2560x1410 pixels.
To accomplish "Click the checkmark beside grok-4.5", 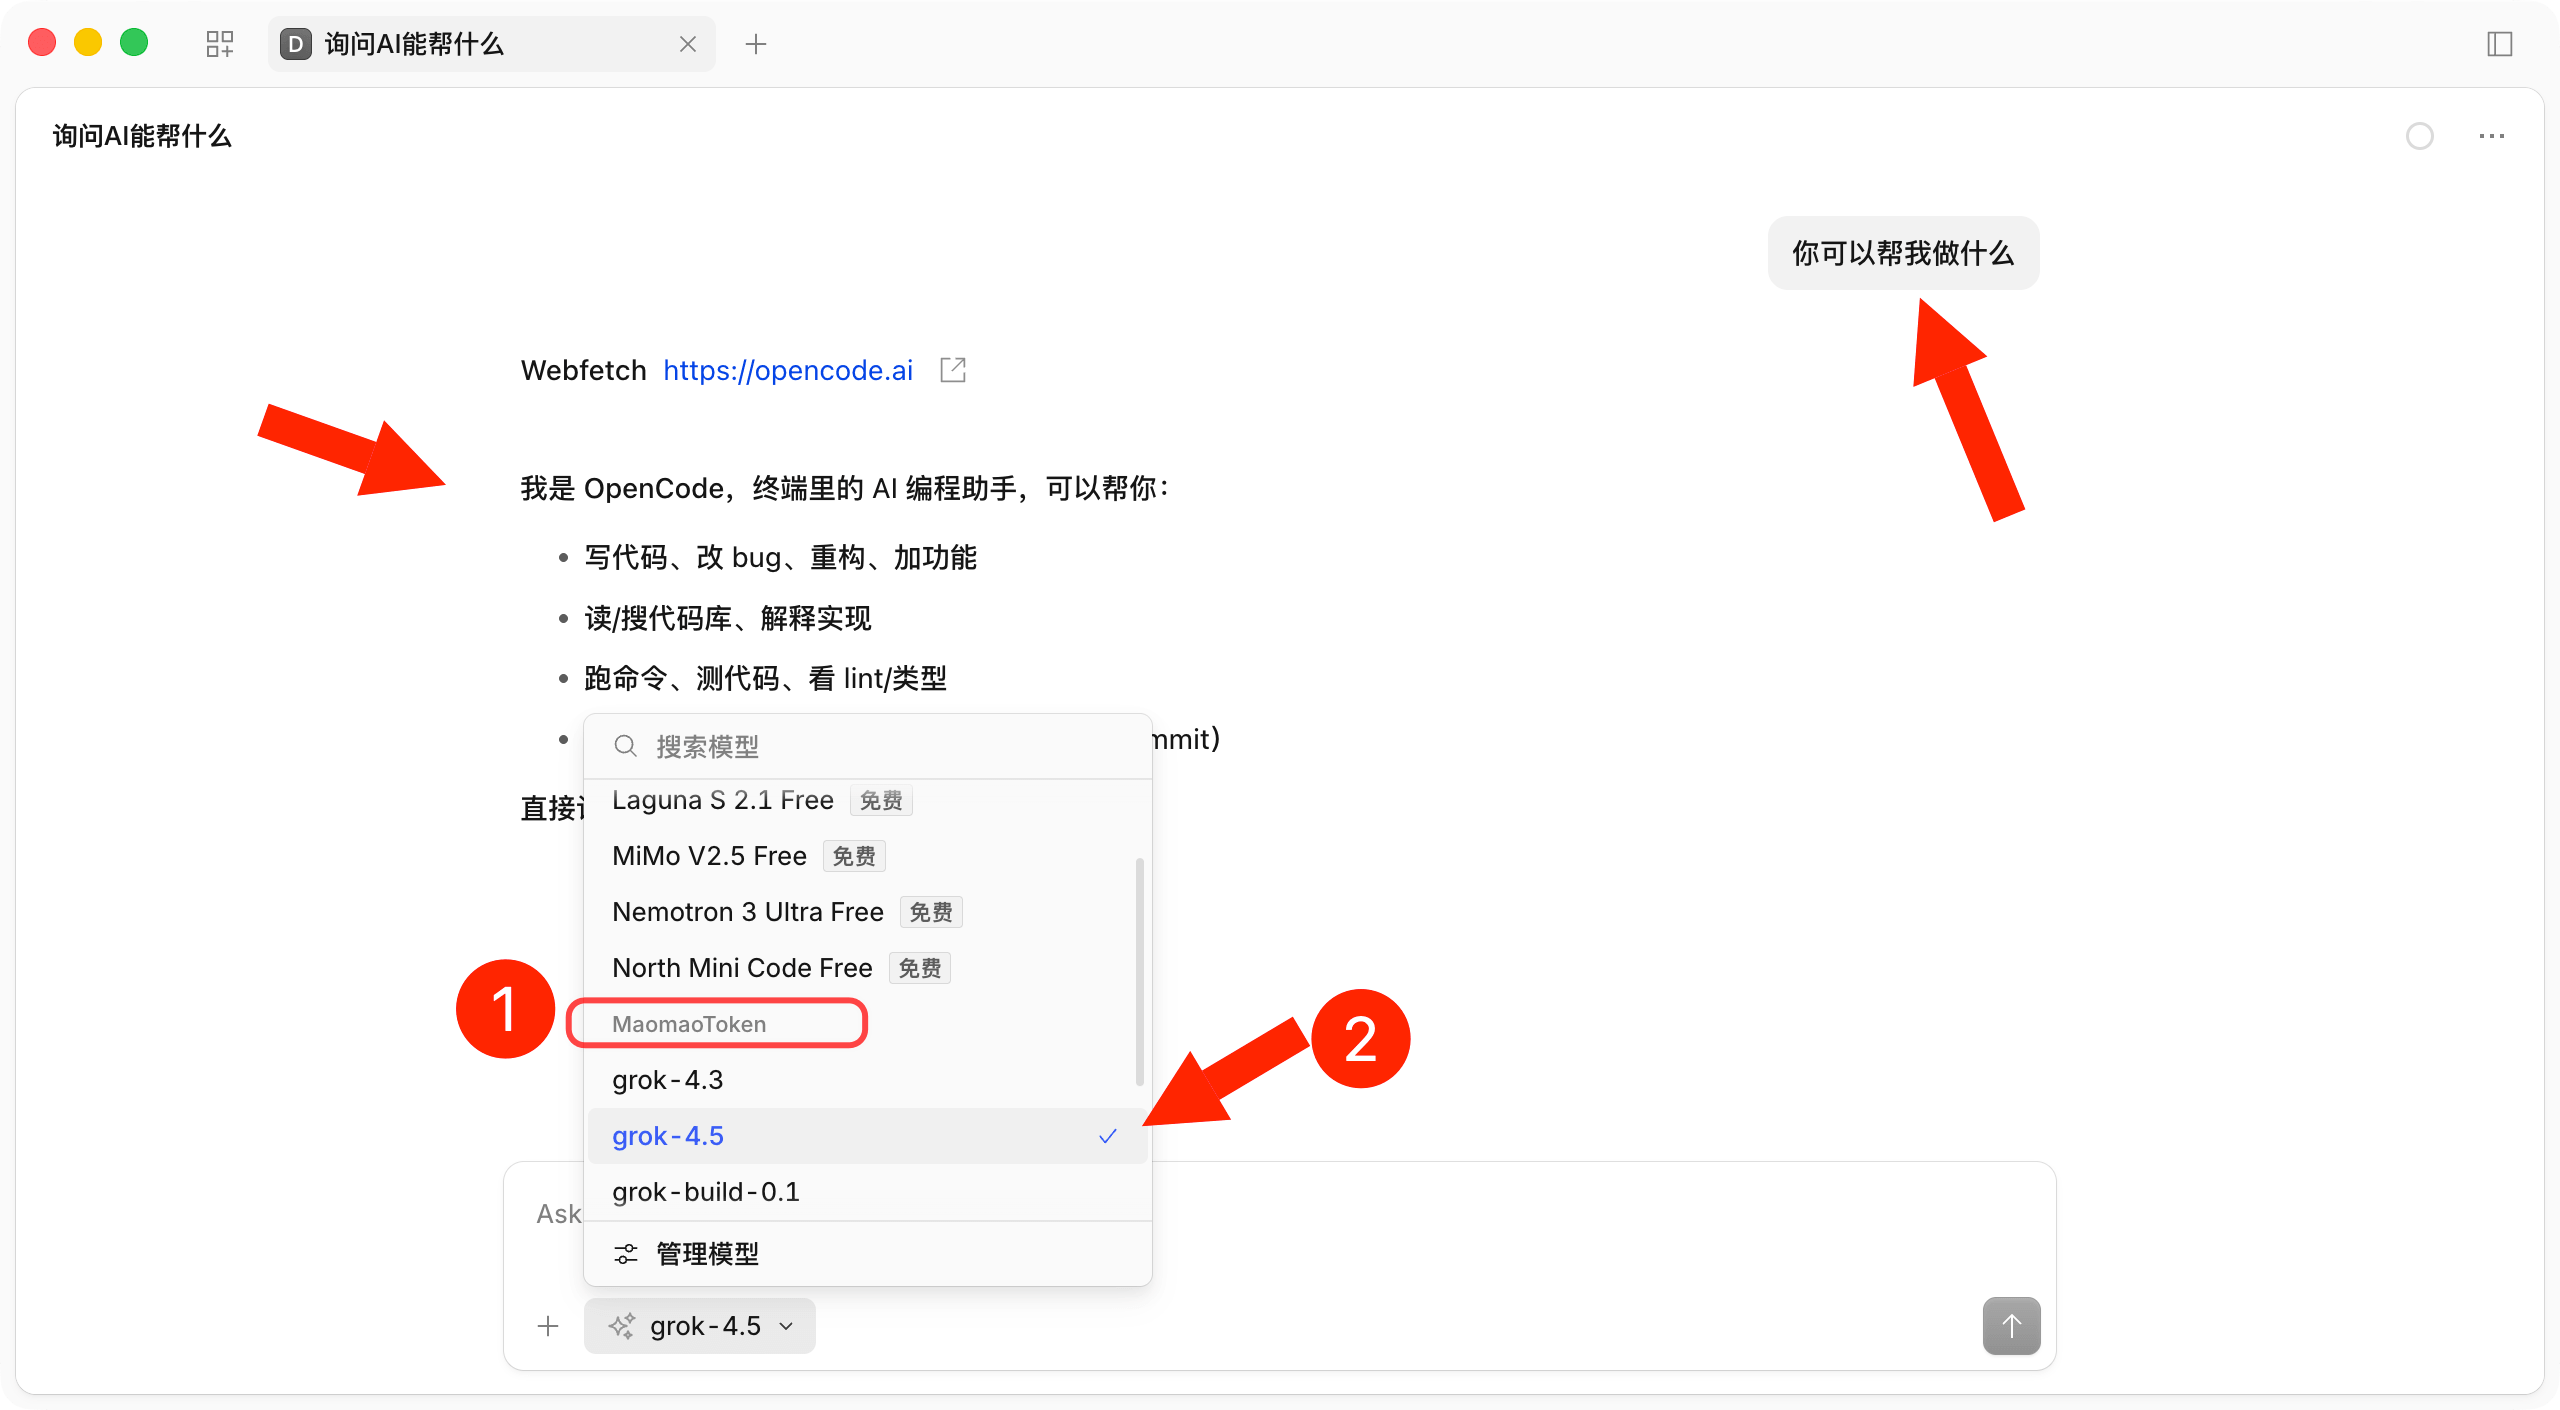I will 1108,1136.
